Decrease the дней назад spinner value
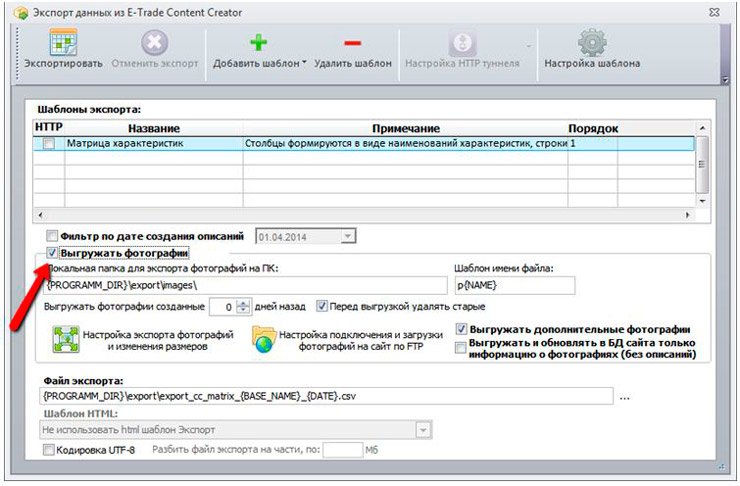The image size is (740, 486). coord(243,310)
